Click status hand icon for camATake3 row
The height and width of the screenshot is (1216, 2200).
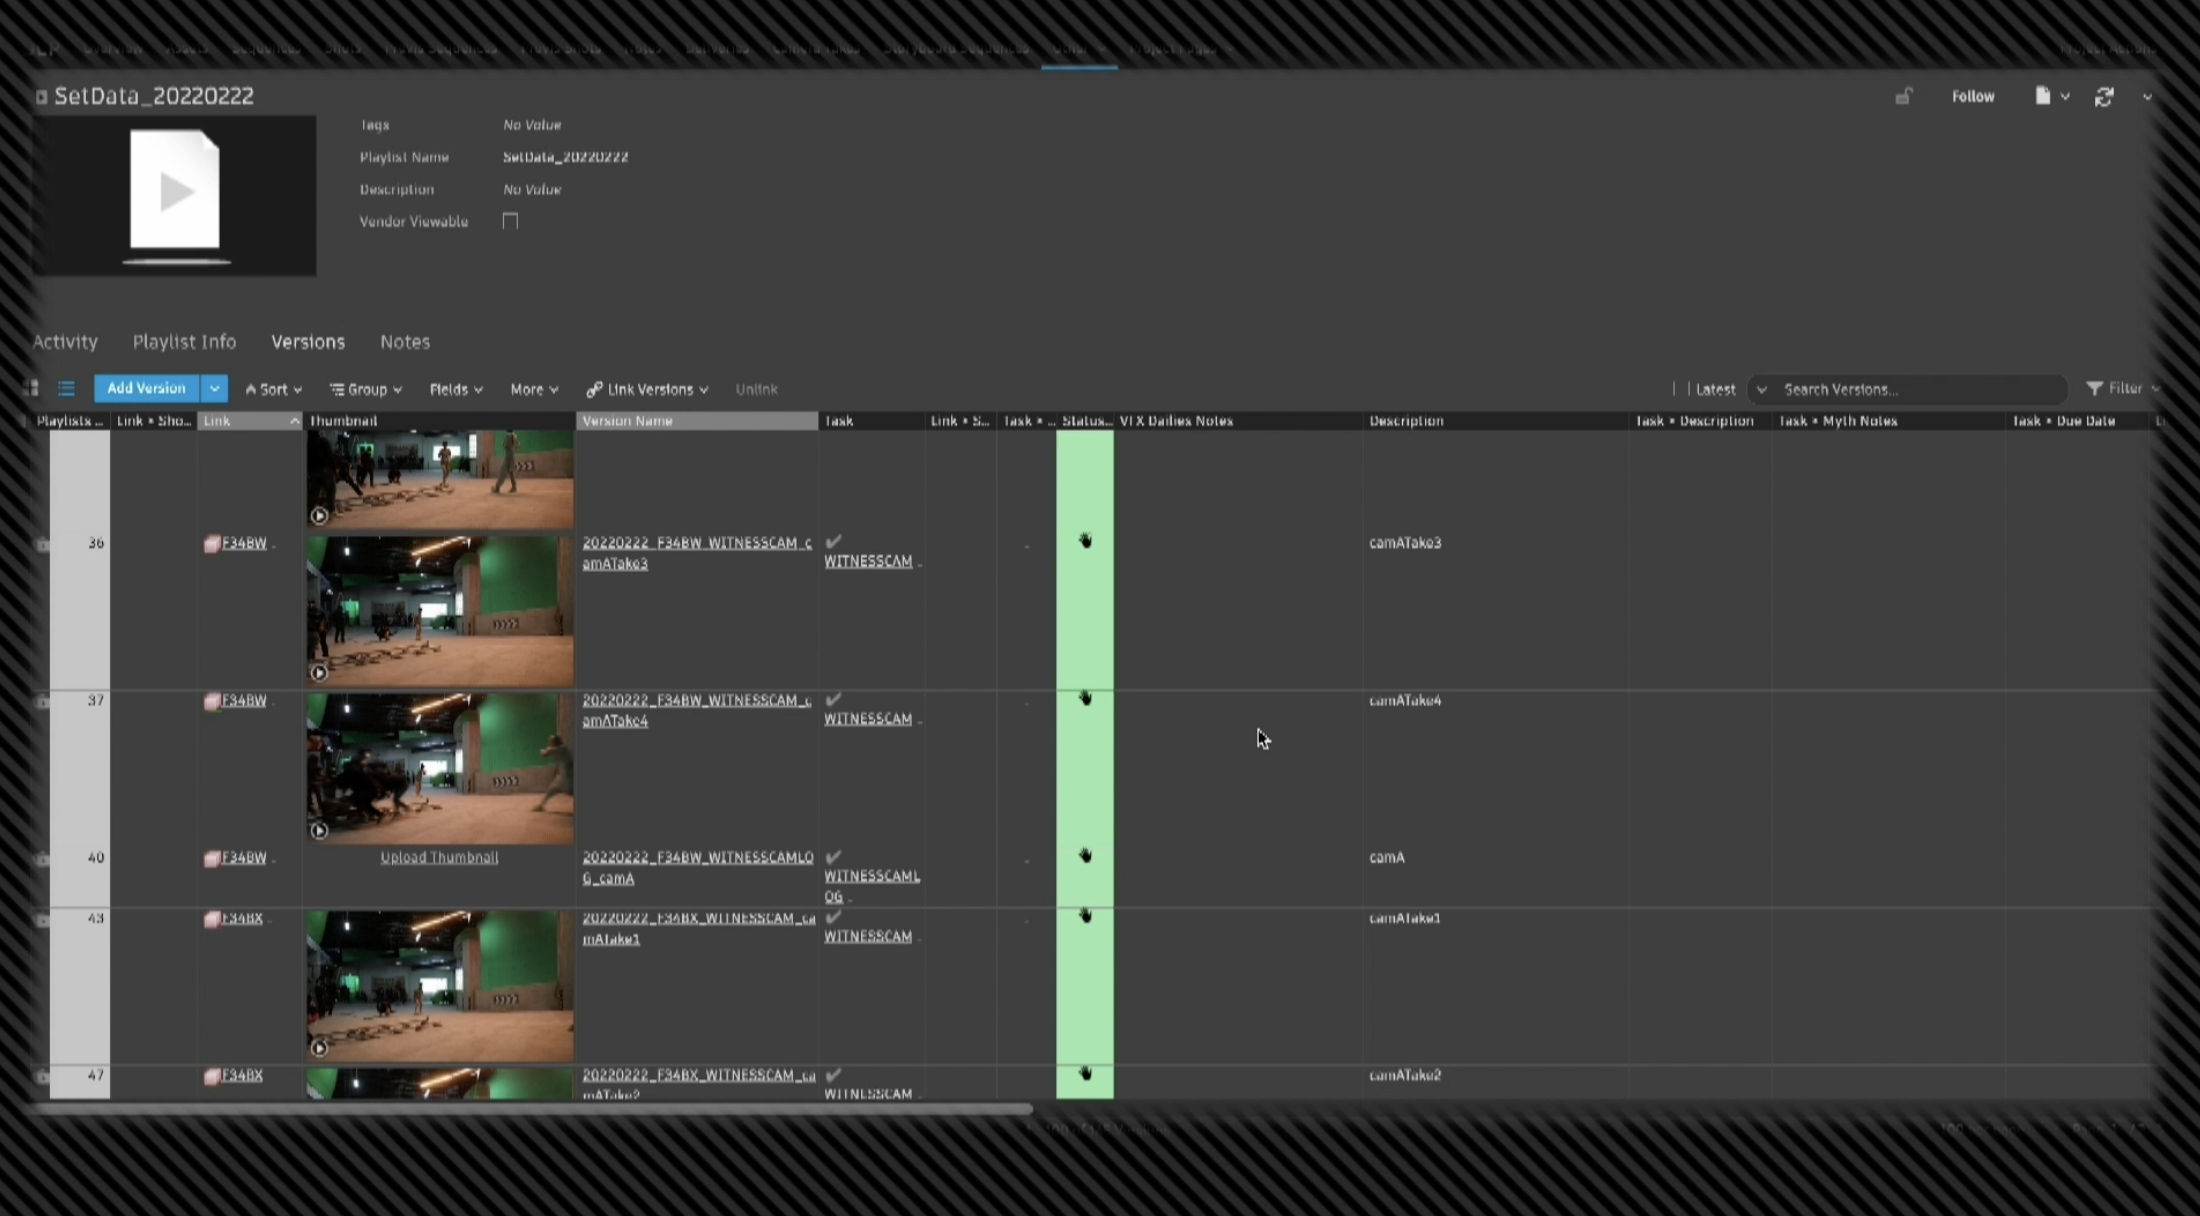tap(1085, 542)
